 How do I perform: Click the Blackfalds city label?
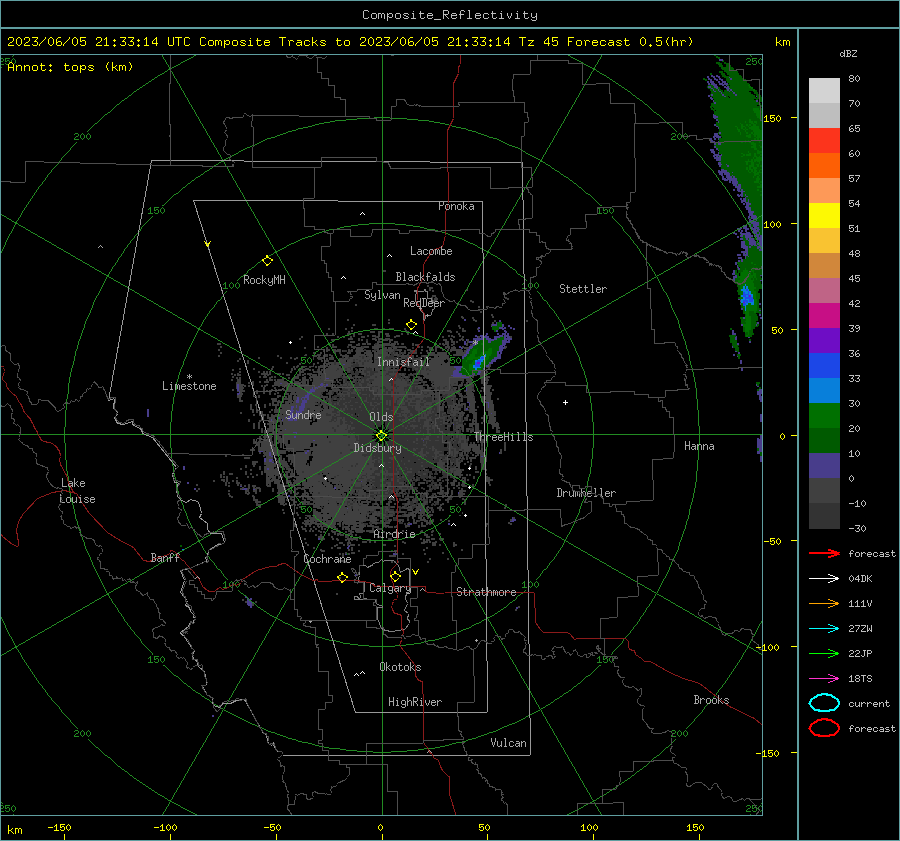tap(425, 277)
